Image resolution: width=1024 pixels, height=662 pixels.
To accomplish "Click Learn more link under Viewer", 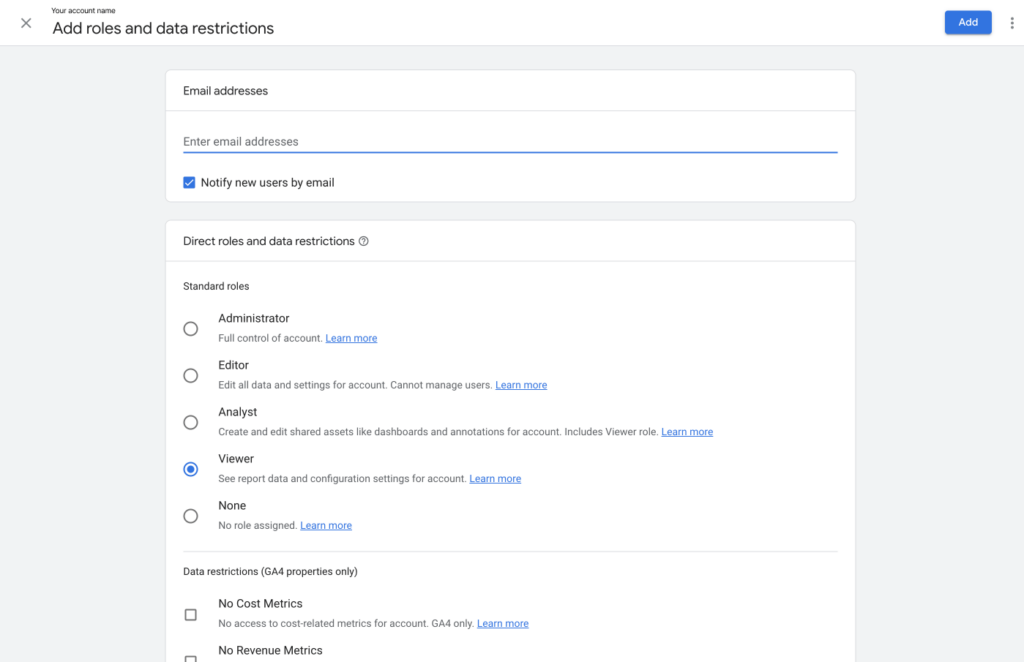I will [x=495, y=479].
